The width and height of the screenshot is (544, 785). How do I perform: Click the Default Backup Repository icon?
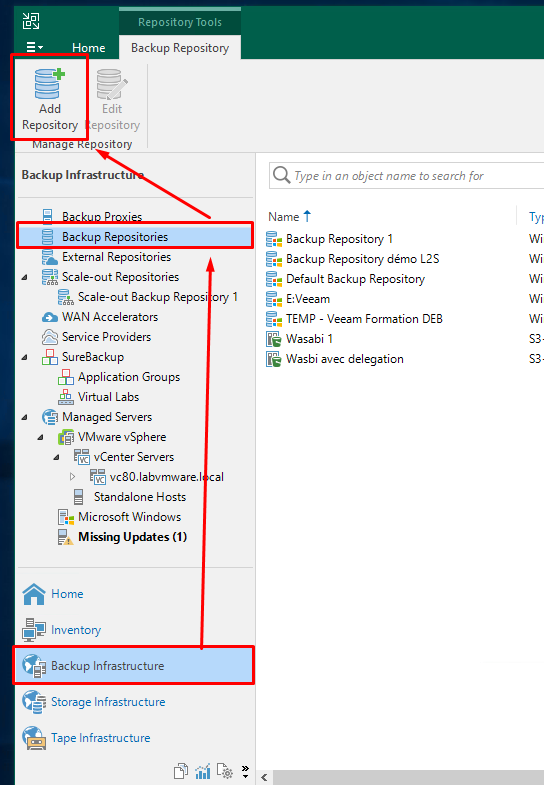click(x=274, y=279)
